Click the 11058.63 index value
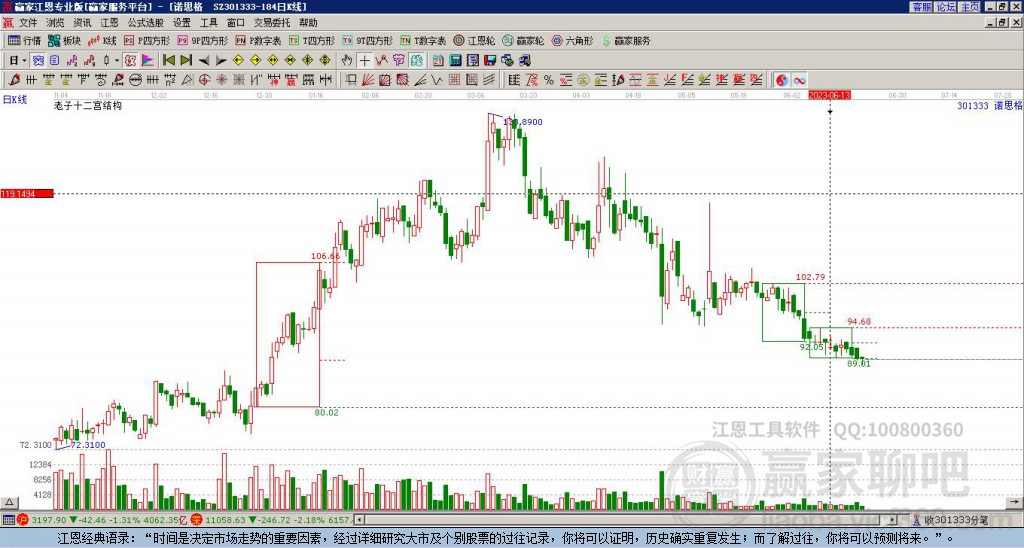The width and height of the screenshot is (1024, 548). (224, 520)
